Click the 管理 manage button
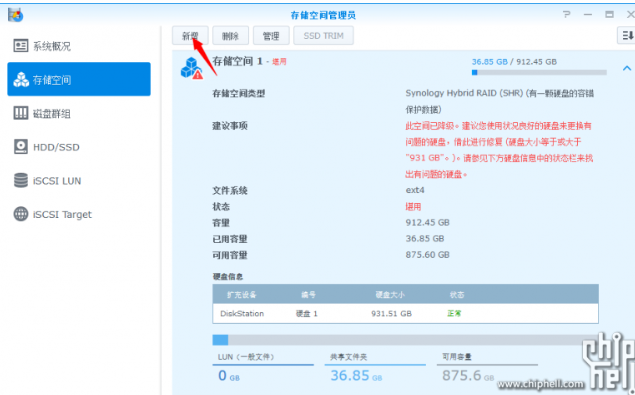 [x=271, y=36]
